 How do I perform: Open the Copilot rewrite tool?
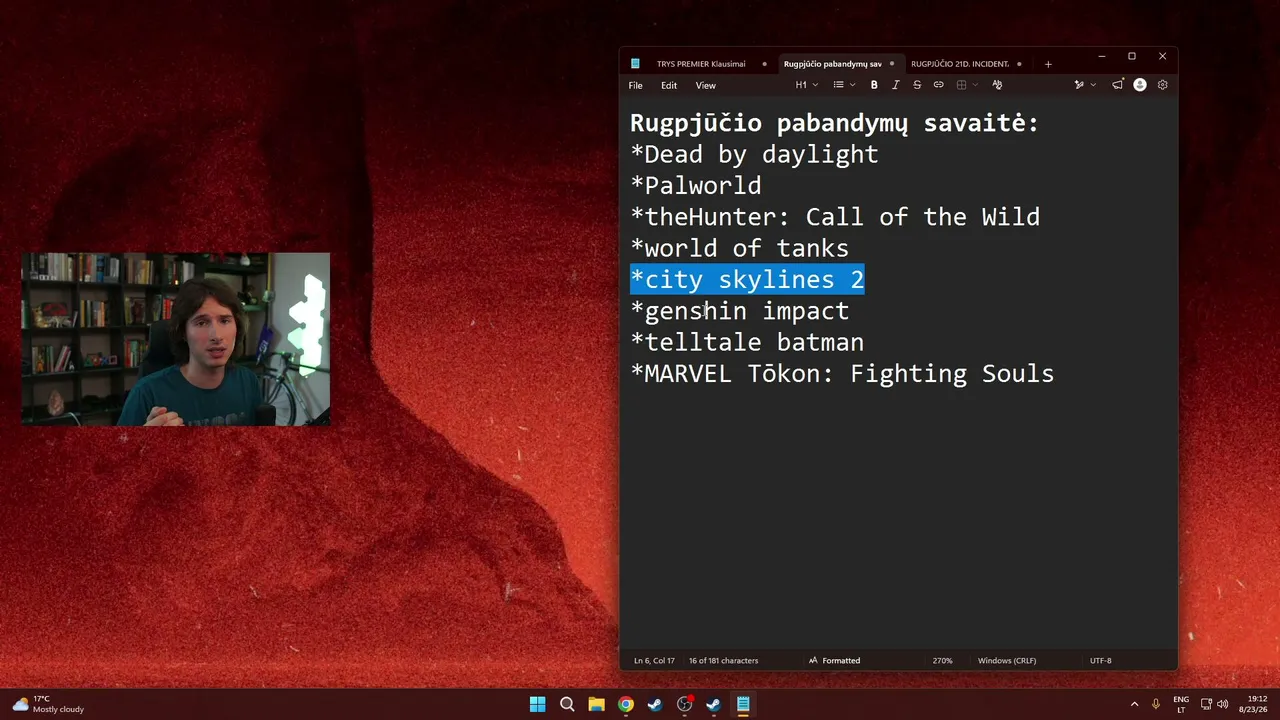click(1079, 85)
